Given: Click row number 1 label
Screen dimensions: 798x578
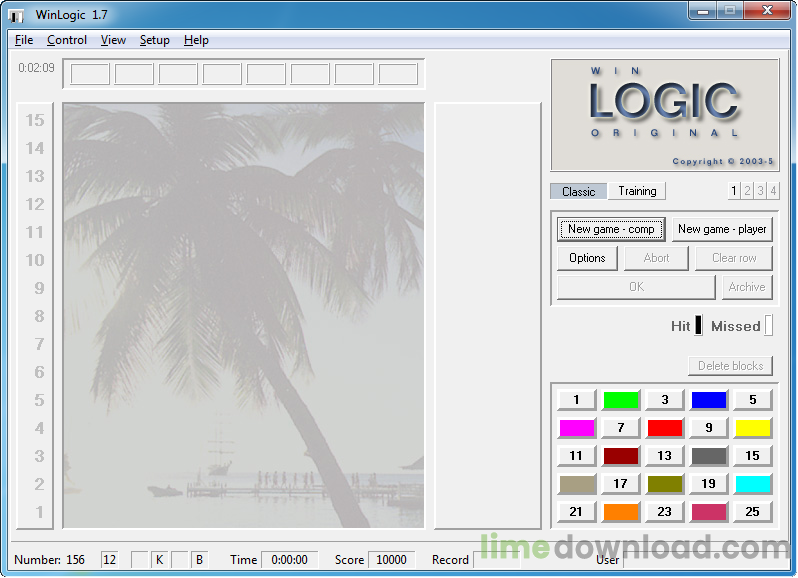Looking at the screenshot, I should click(x=39, y=512).
